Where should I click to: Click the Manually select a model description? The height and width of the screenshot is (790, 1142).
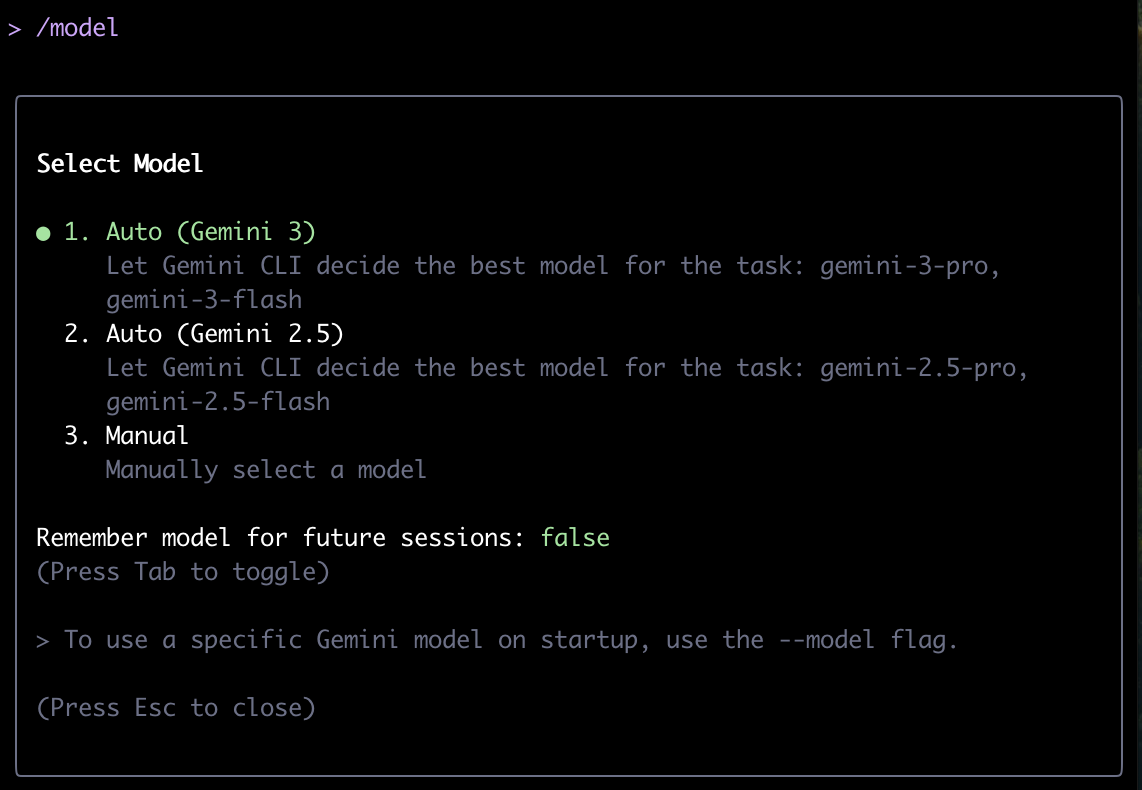266,469
